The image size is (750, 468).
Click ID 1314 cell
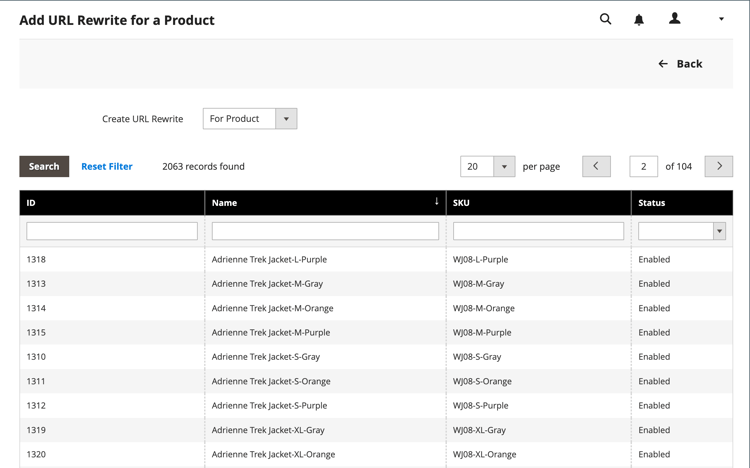coord(112,308)
